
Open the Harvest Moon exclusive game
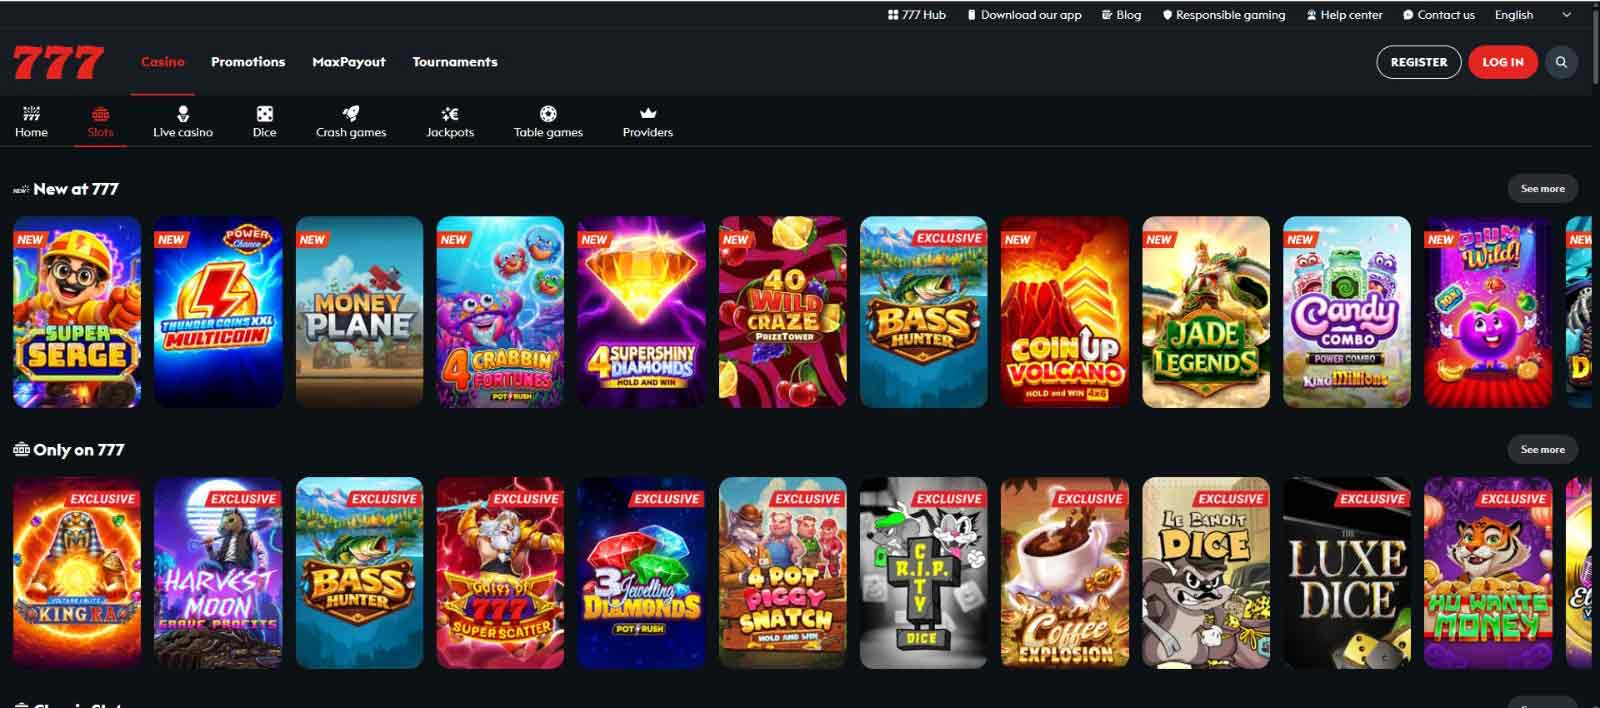coord(218,573)
